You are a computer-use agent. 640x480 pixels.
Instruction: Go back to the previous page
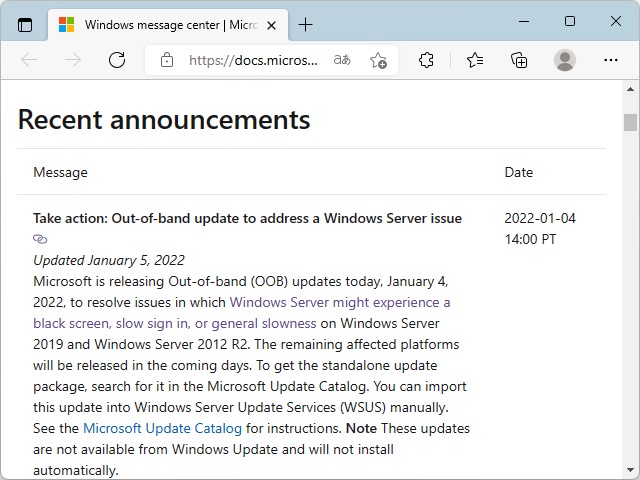point(29,60)
